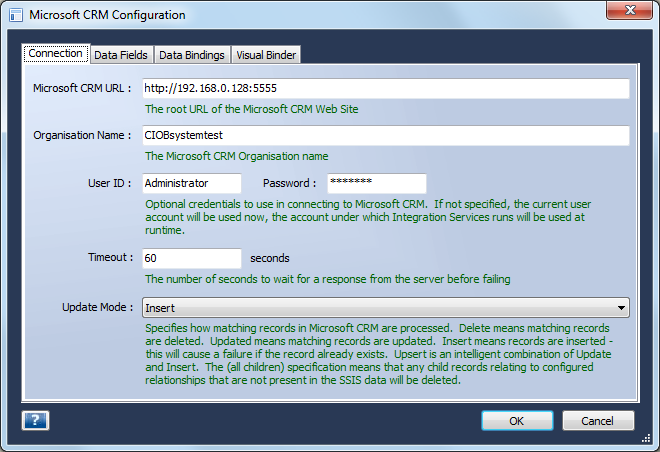Screen dimensions: 660x452
Task: Open the Data Fields tab
Action: coord(120,55)
